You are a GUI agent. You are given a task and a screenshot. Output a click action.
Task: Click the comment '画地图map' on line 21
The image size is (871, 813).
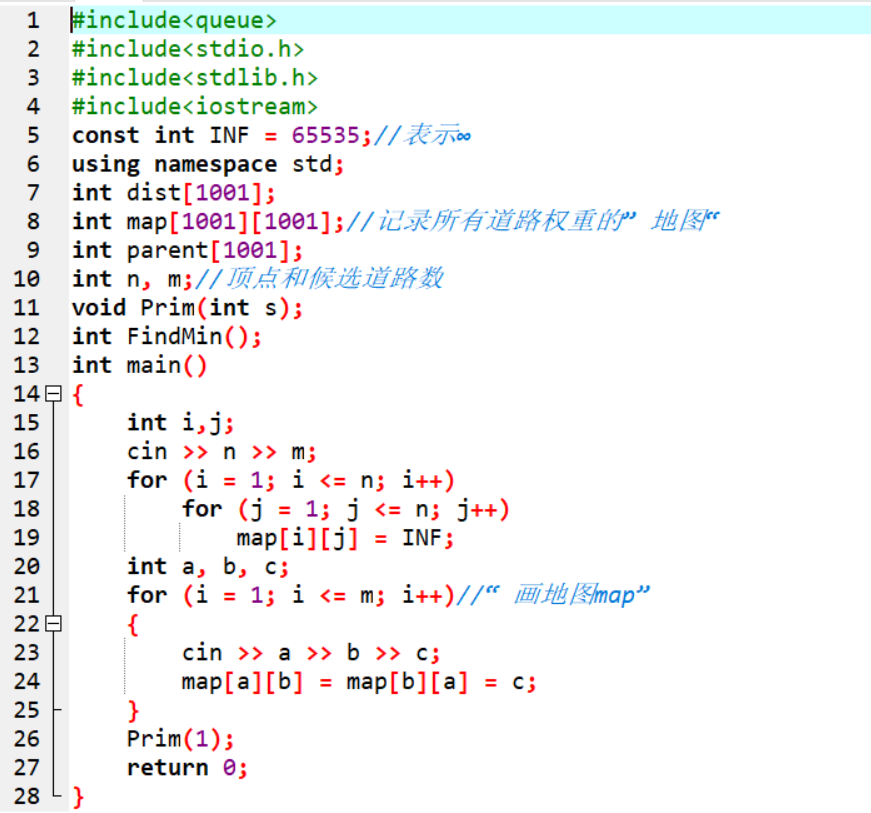(574, 595)
